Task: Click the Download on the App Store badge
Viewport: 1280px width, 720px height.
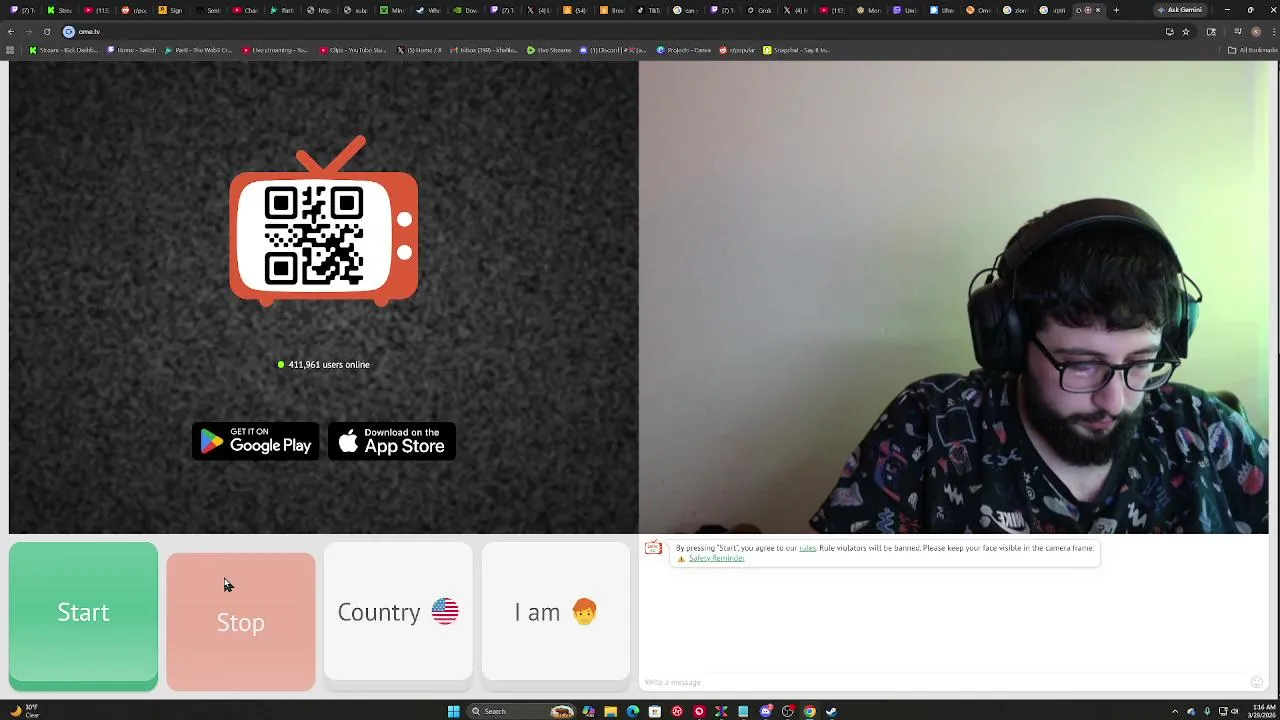Action: pos(392,441)
